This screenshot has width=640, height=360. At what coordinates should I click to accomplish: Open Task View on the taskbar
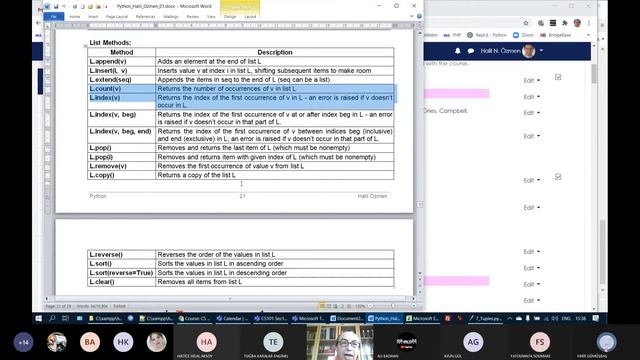pyautogui.click(x=65, y=318)
